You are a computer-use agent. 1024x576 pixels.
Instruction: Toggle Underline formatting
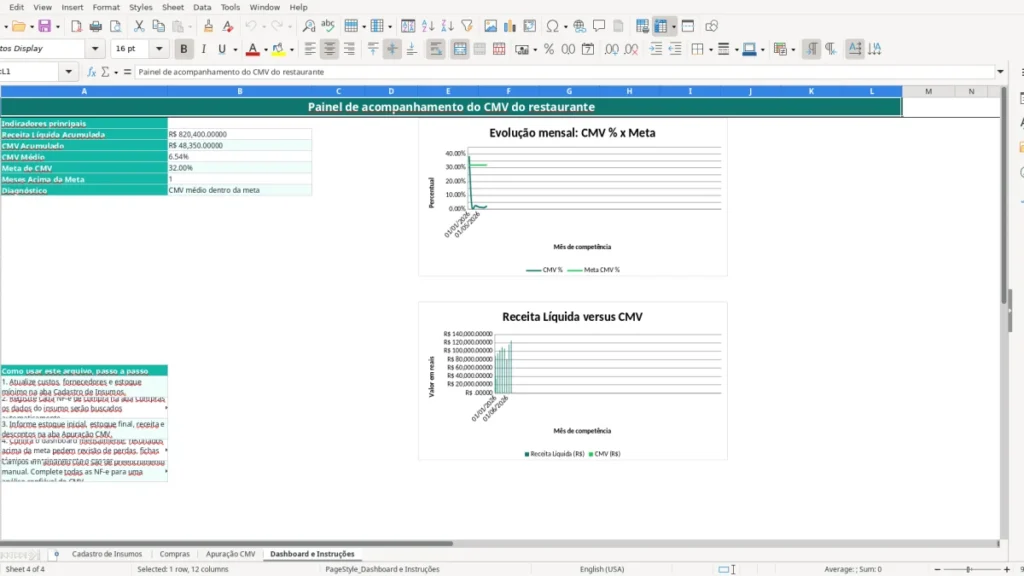click(222, 49)
